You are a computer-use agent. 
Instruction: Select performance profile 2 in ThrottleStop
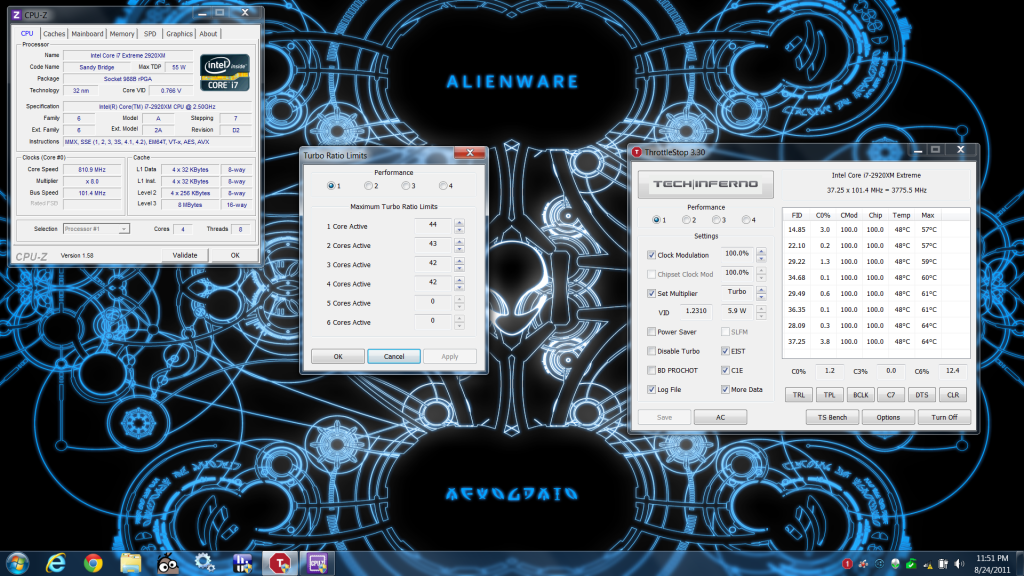[x=686, y=220]
